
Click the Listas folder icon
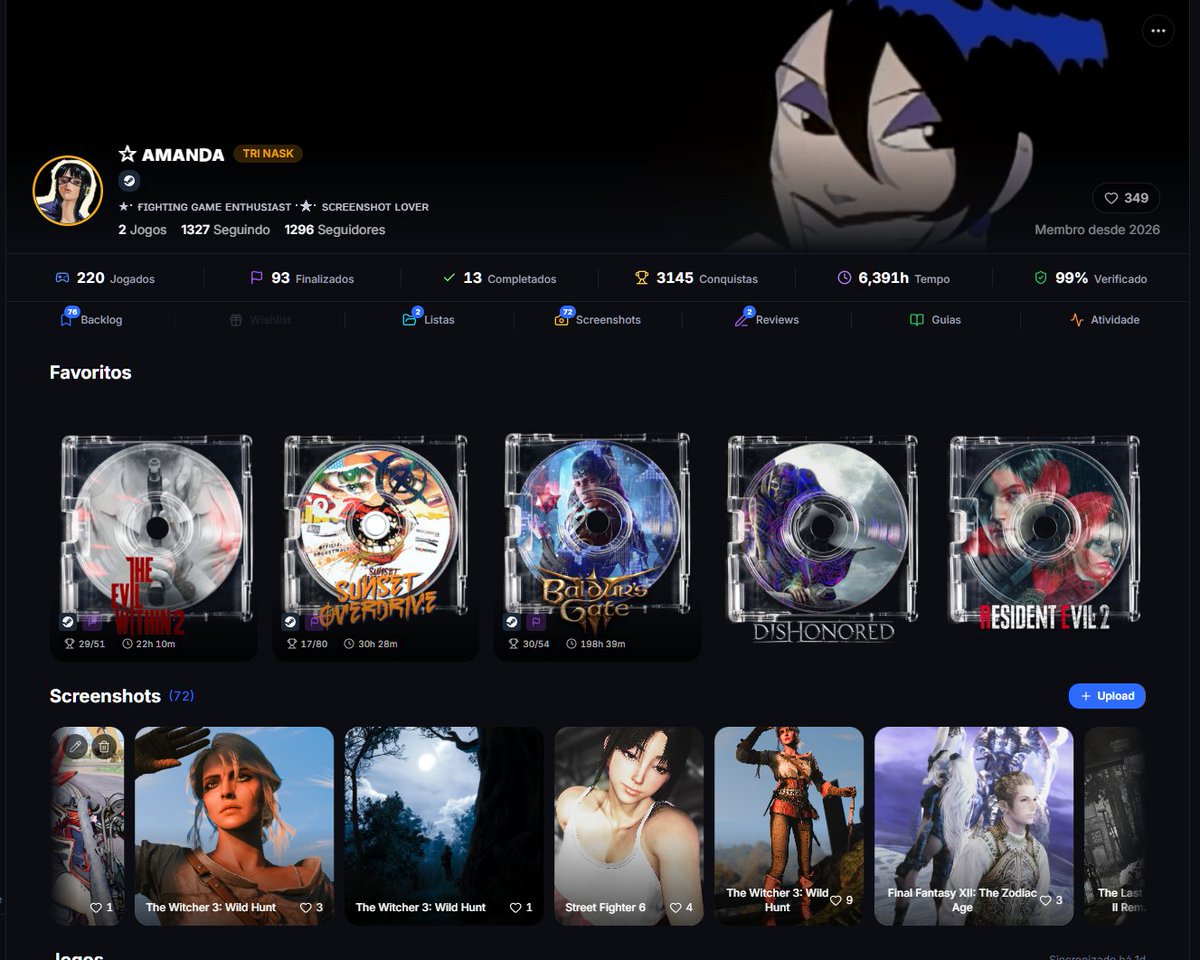click(x=409, y=320)
